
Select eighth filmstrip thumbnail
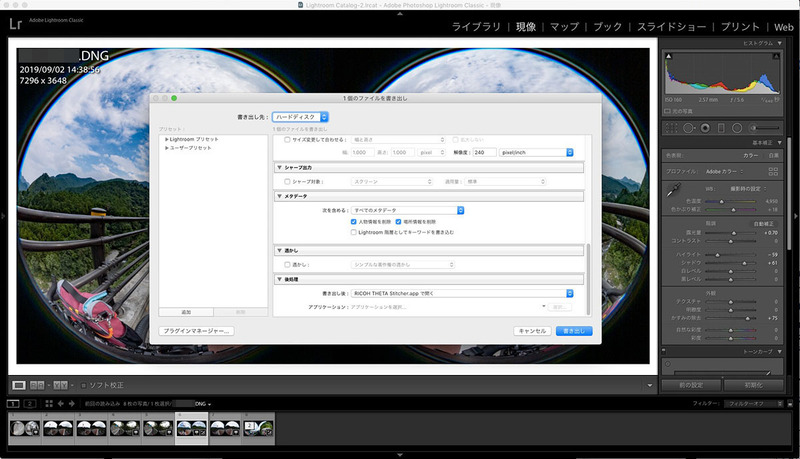click(258, 428)
